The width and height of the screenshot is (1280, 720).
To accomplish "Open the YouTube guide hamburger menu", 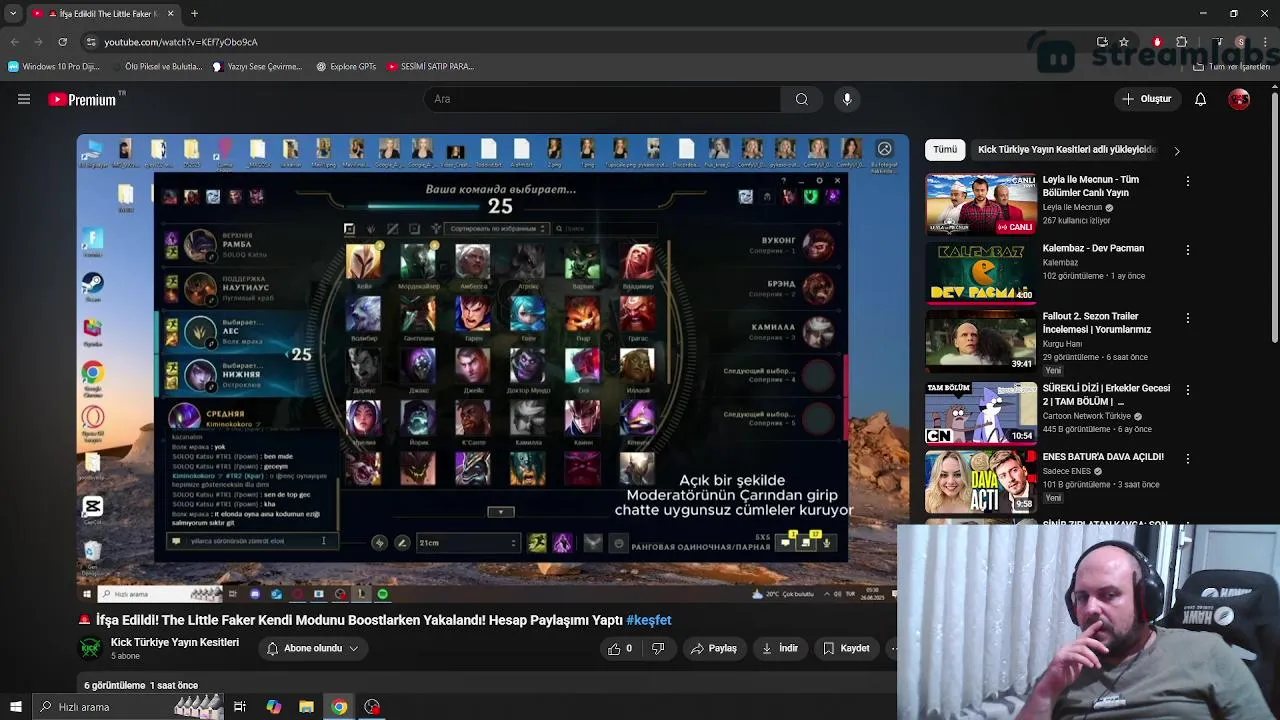I will (24, 99).
